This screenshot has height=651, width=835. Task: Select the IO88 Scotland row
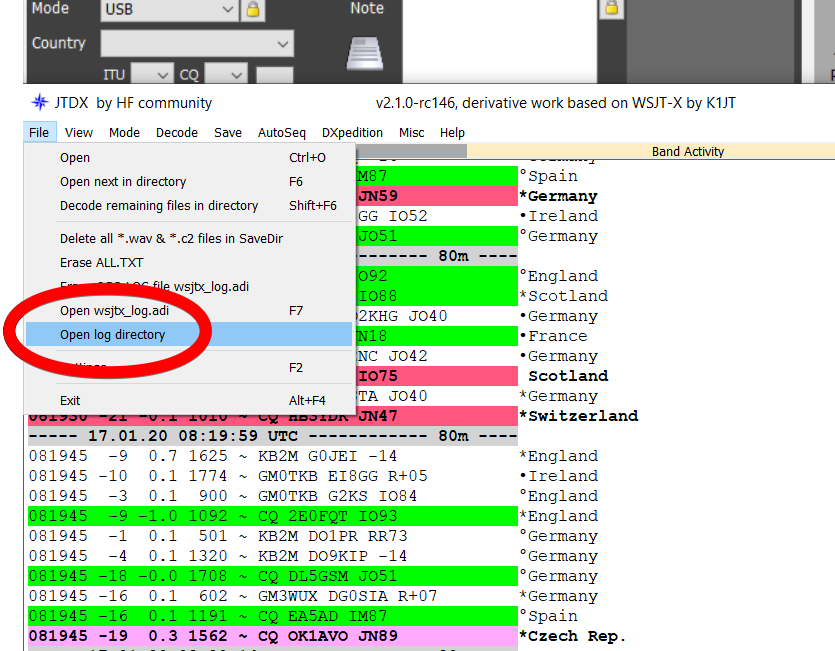coord(437,296)
